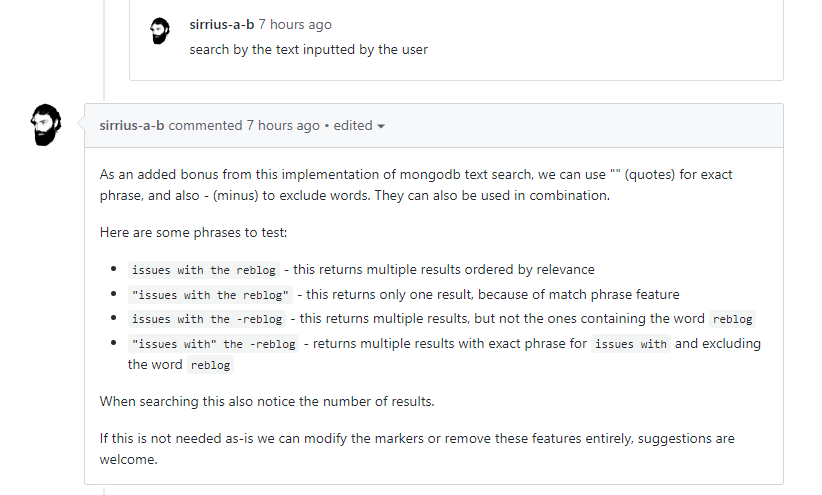Click the review reply's '7 hours ago' timestamp
Image resolution: width=822 pixels, height=495 pixels.
tap(295, 24)
